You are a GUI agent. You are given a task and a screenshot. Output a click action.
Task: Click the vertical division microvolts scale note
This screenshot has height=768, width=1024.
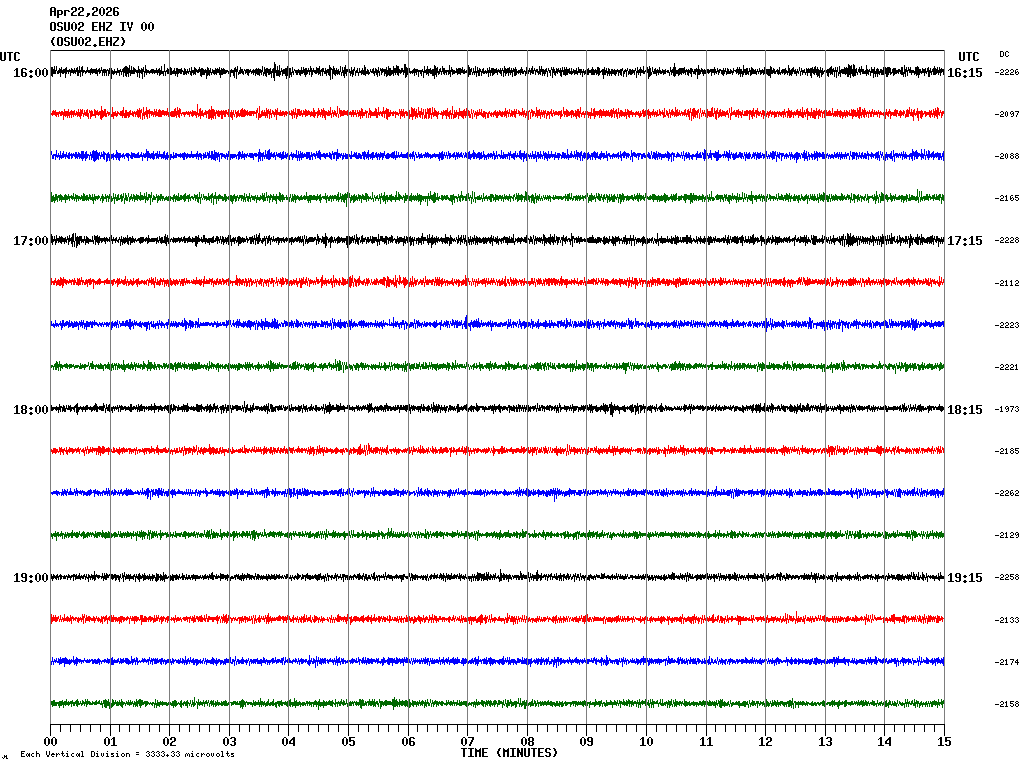pos(127,754)
